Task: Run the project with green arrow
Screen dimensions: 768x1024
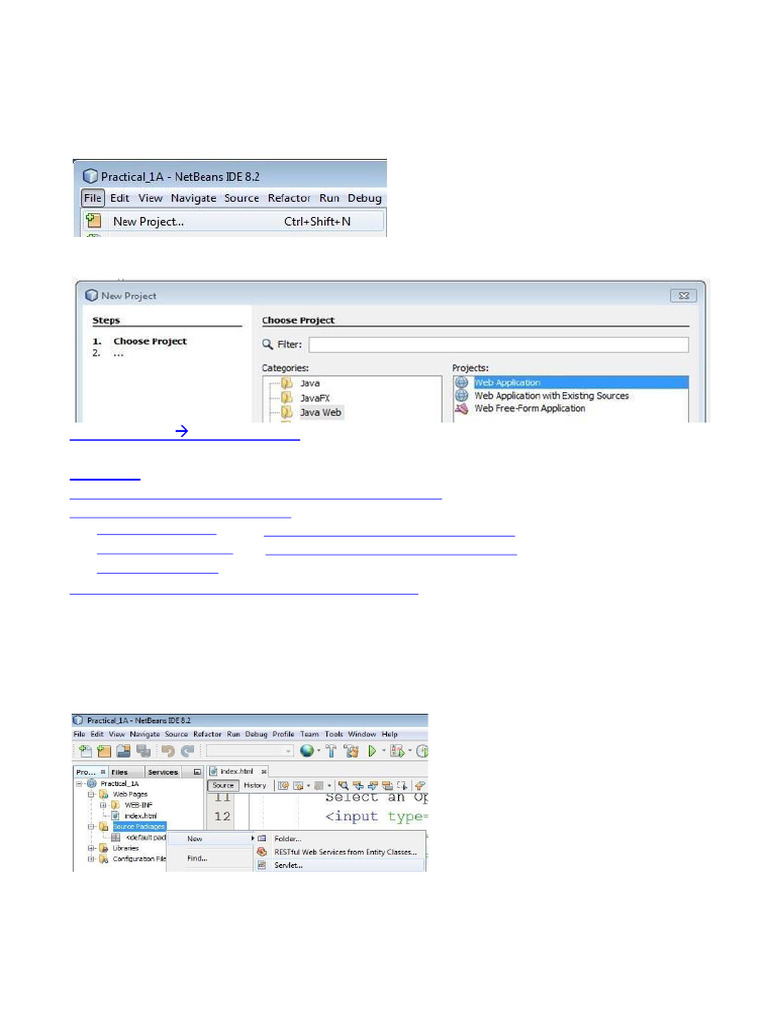Action: (x=372, y=751)
